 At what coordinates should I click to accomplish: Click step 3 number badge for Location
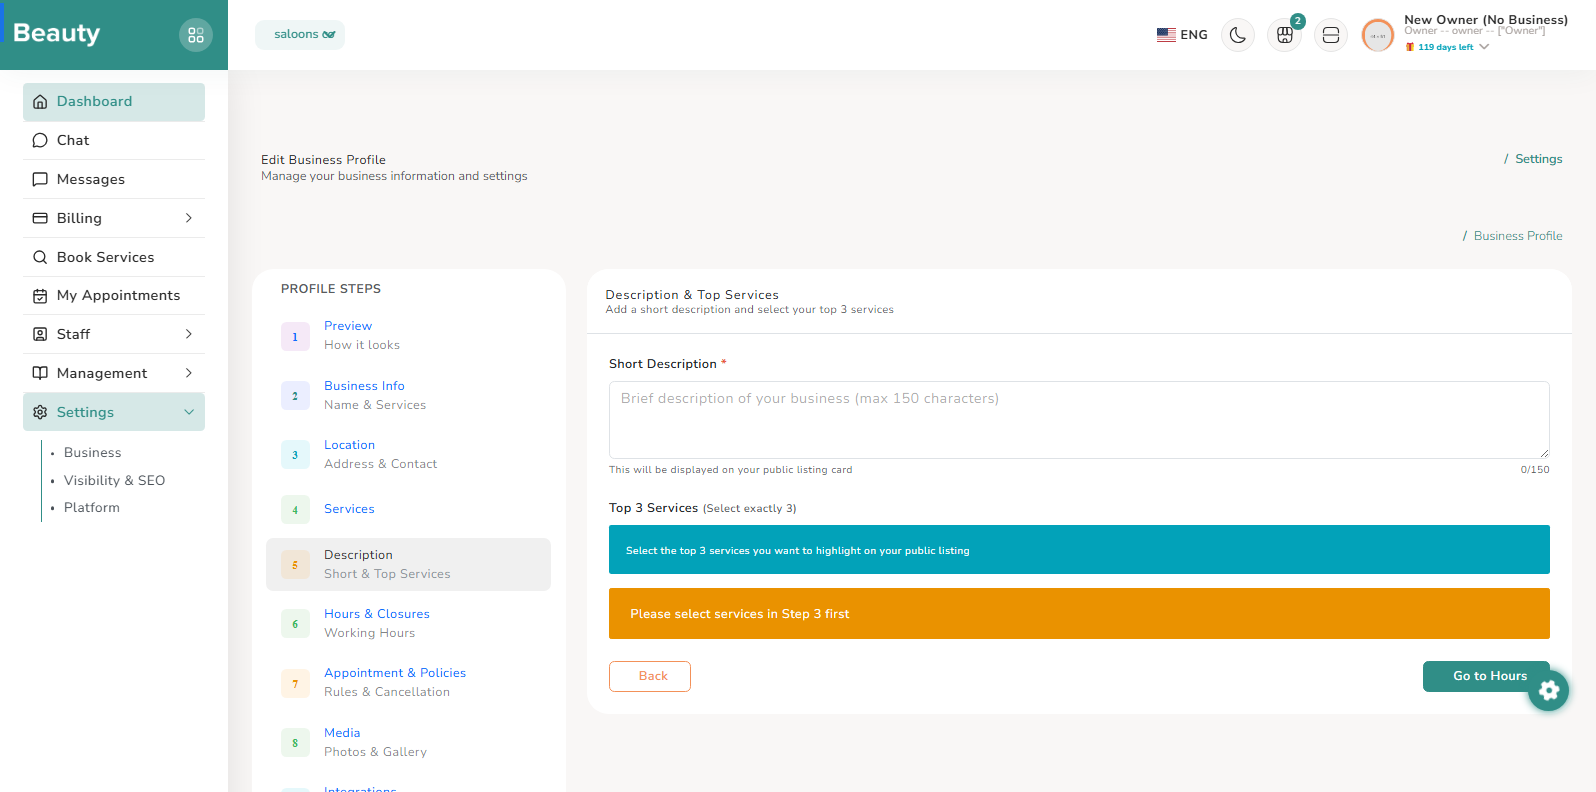295,455
